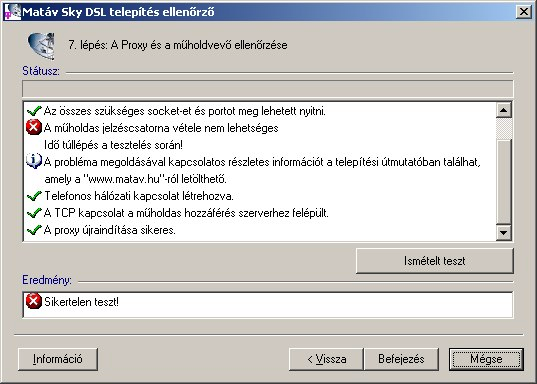
Task: Select the line starting 'A probléma megoldásával kapcsolatos'
Action: [262, 162]
